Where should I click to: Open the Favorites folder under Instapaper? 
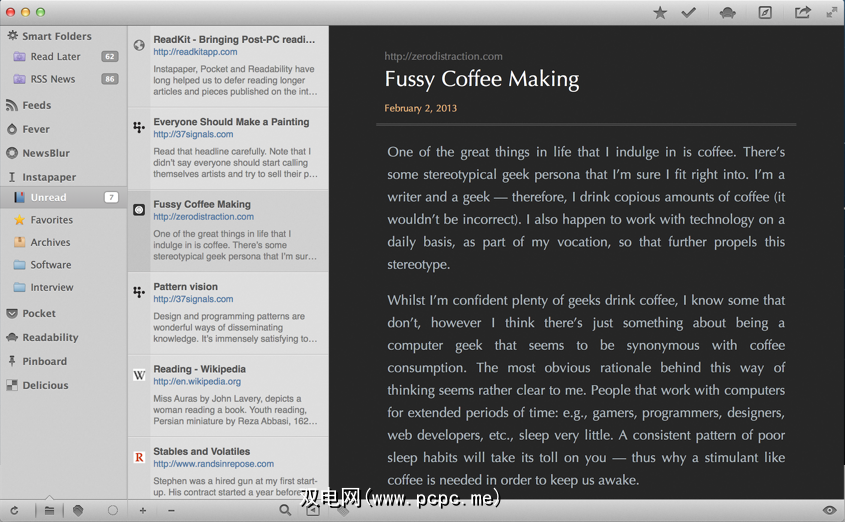pos(51,220)
